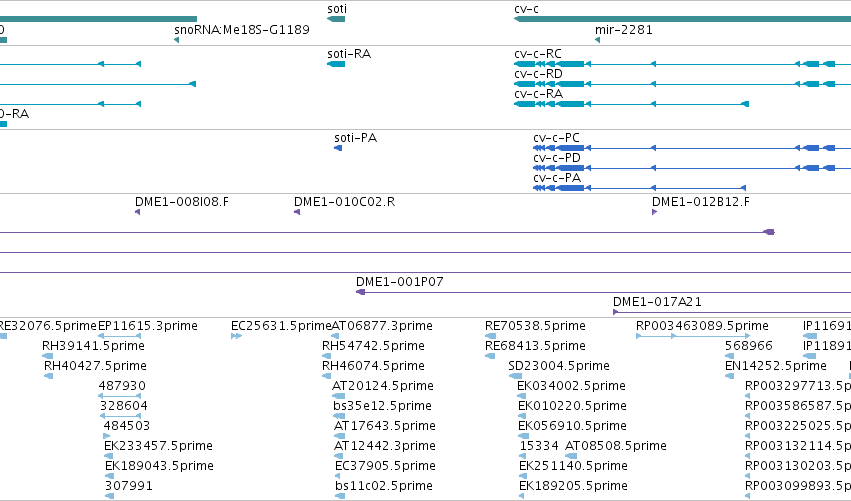The width and height of the screenshot is (851, 501).
Task: Select the cv-c-RA transcript label
Action: point(538,94)
